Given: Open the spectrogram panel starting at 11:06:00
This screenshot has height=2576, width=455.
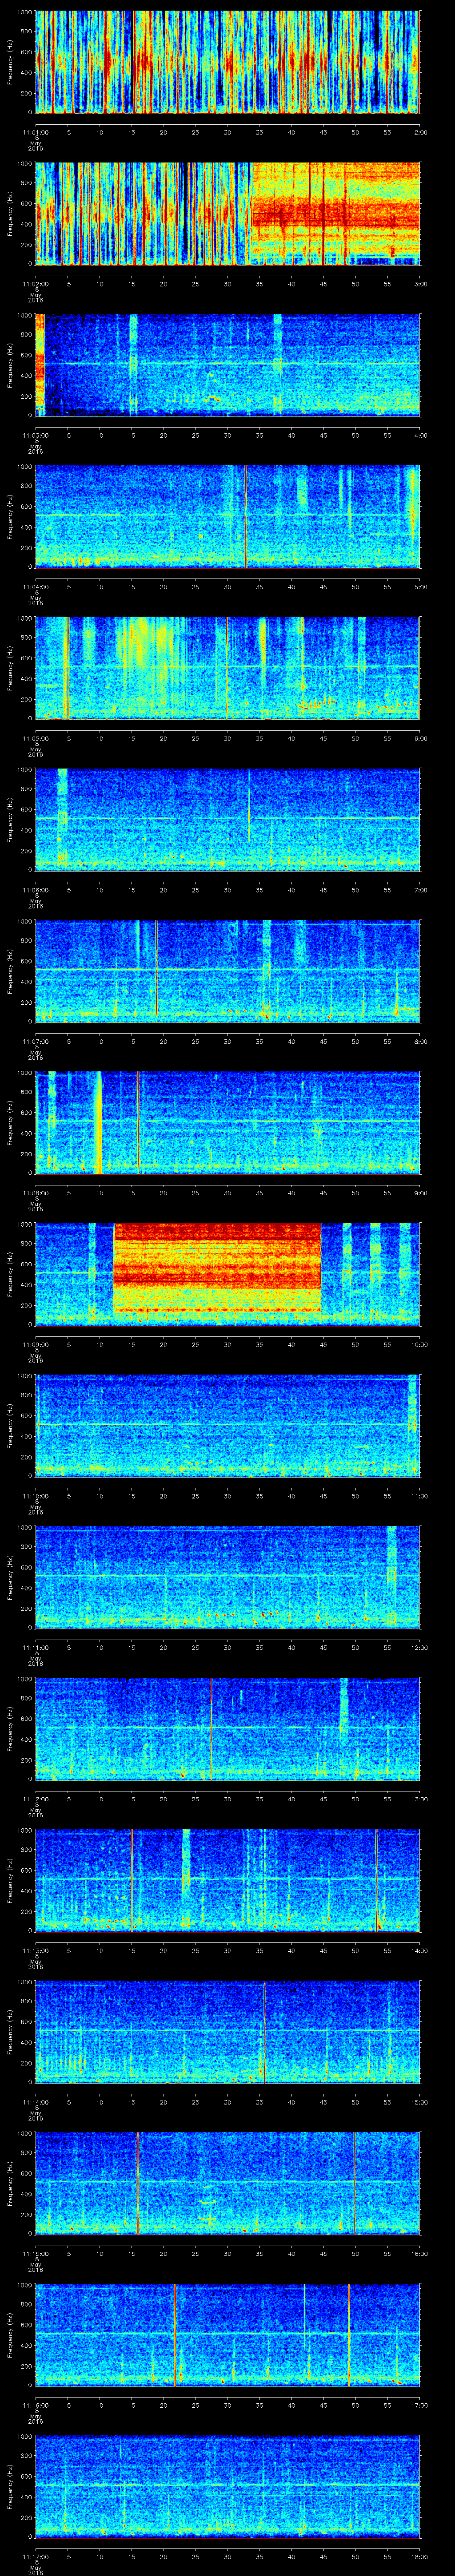Looking at the screenshot, I should (228, 819).
